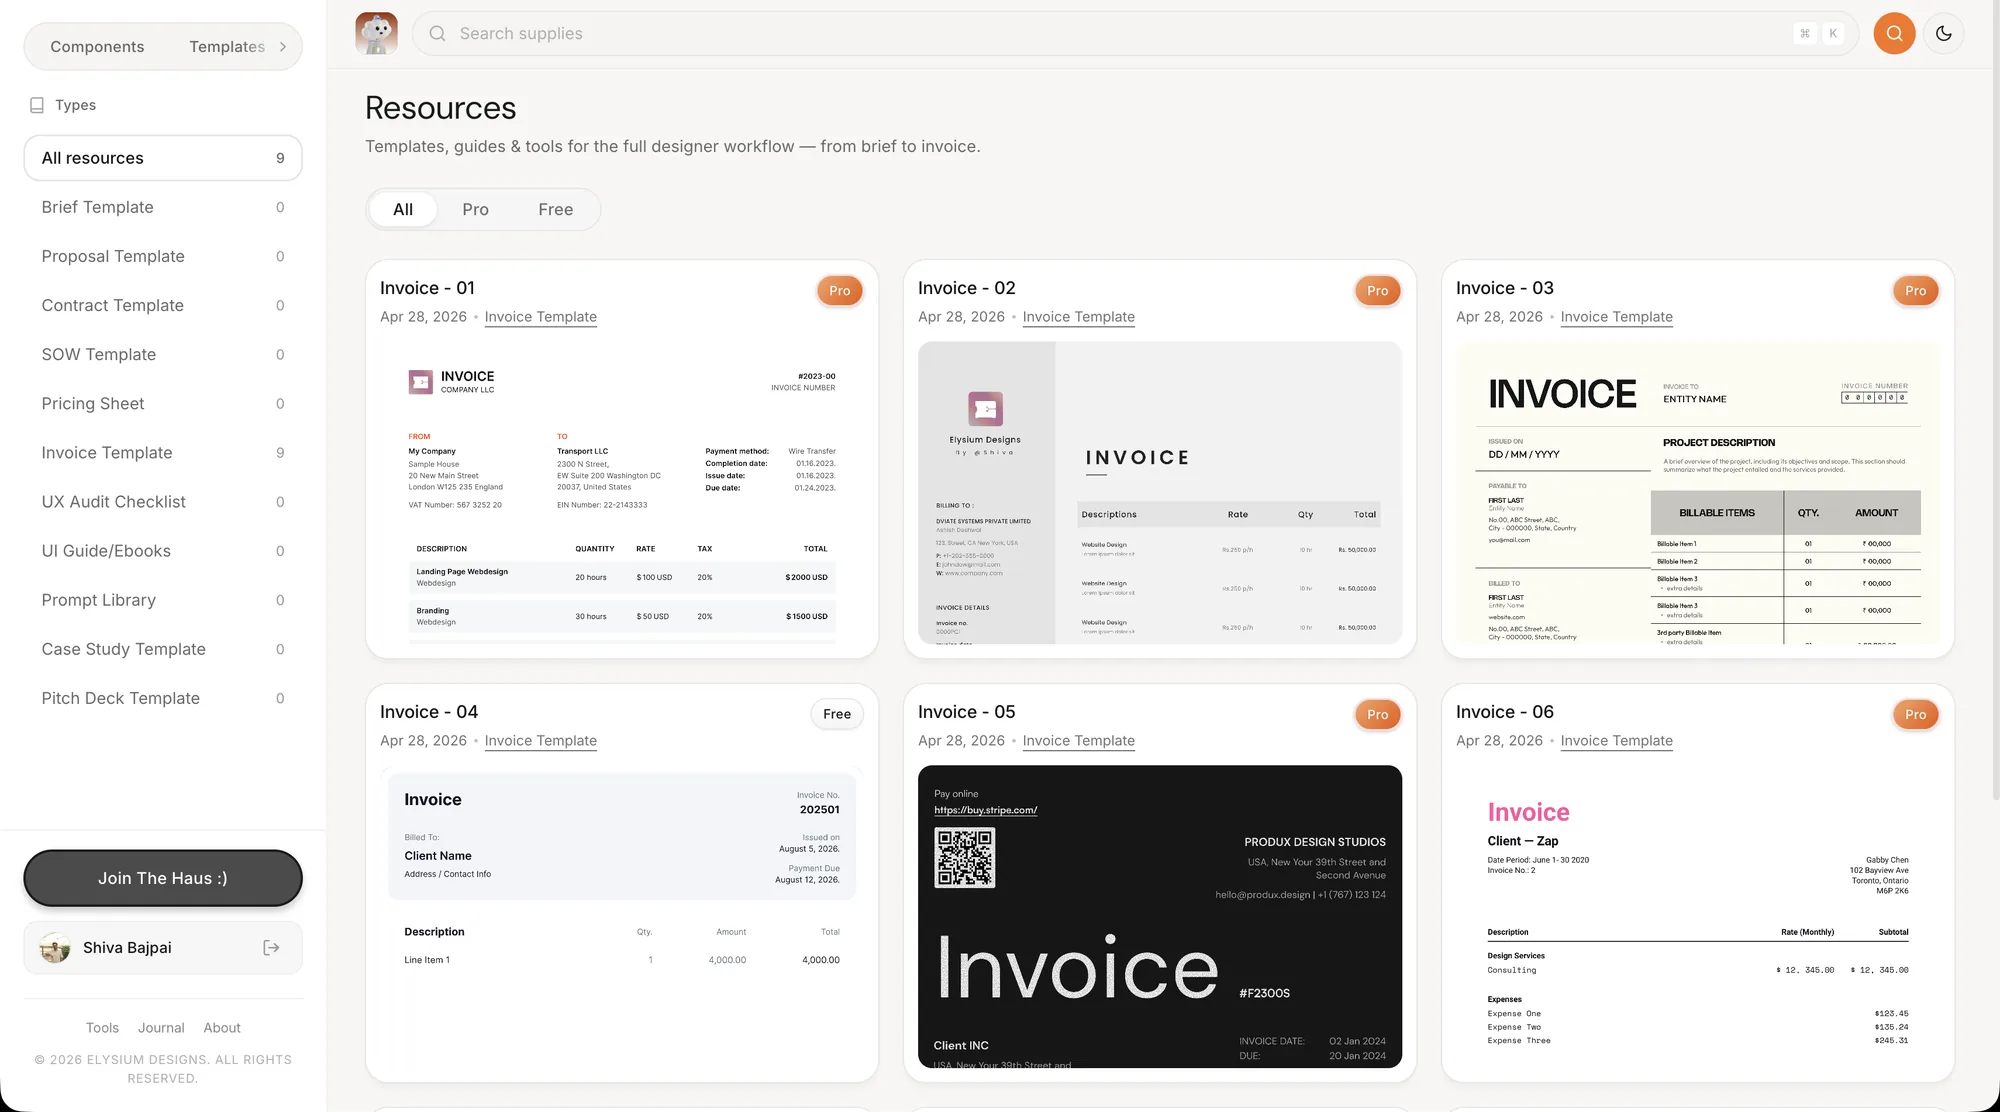This screenshot has width=2000, height=1112.
Task: Open the Invoice - 02 preview thumbnail
Action: [x=1160, y=493]
